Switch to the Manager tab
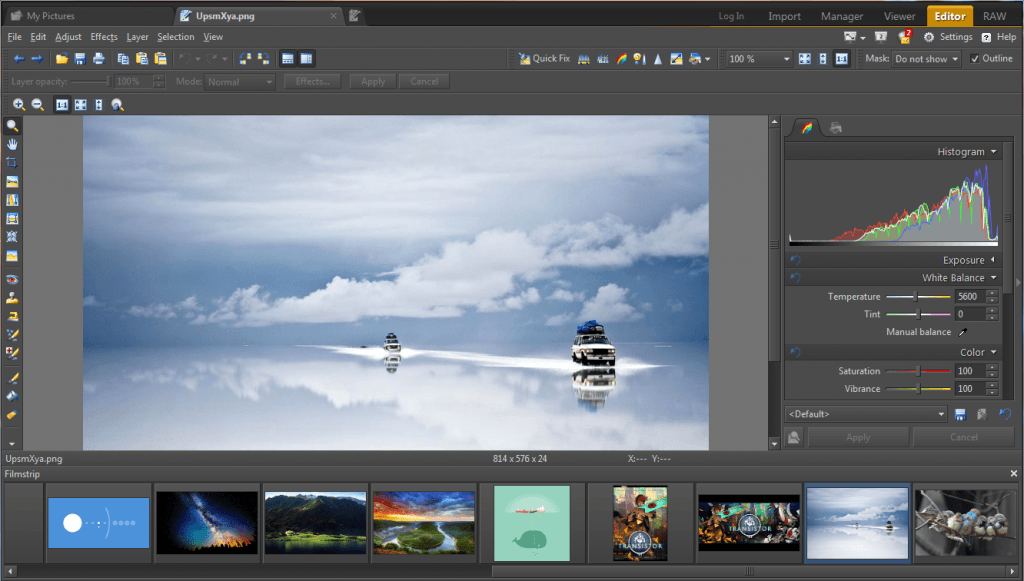The image size is (1024, 581). (842, 16)
